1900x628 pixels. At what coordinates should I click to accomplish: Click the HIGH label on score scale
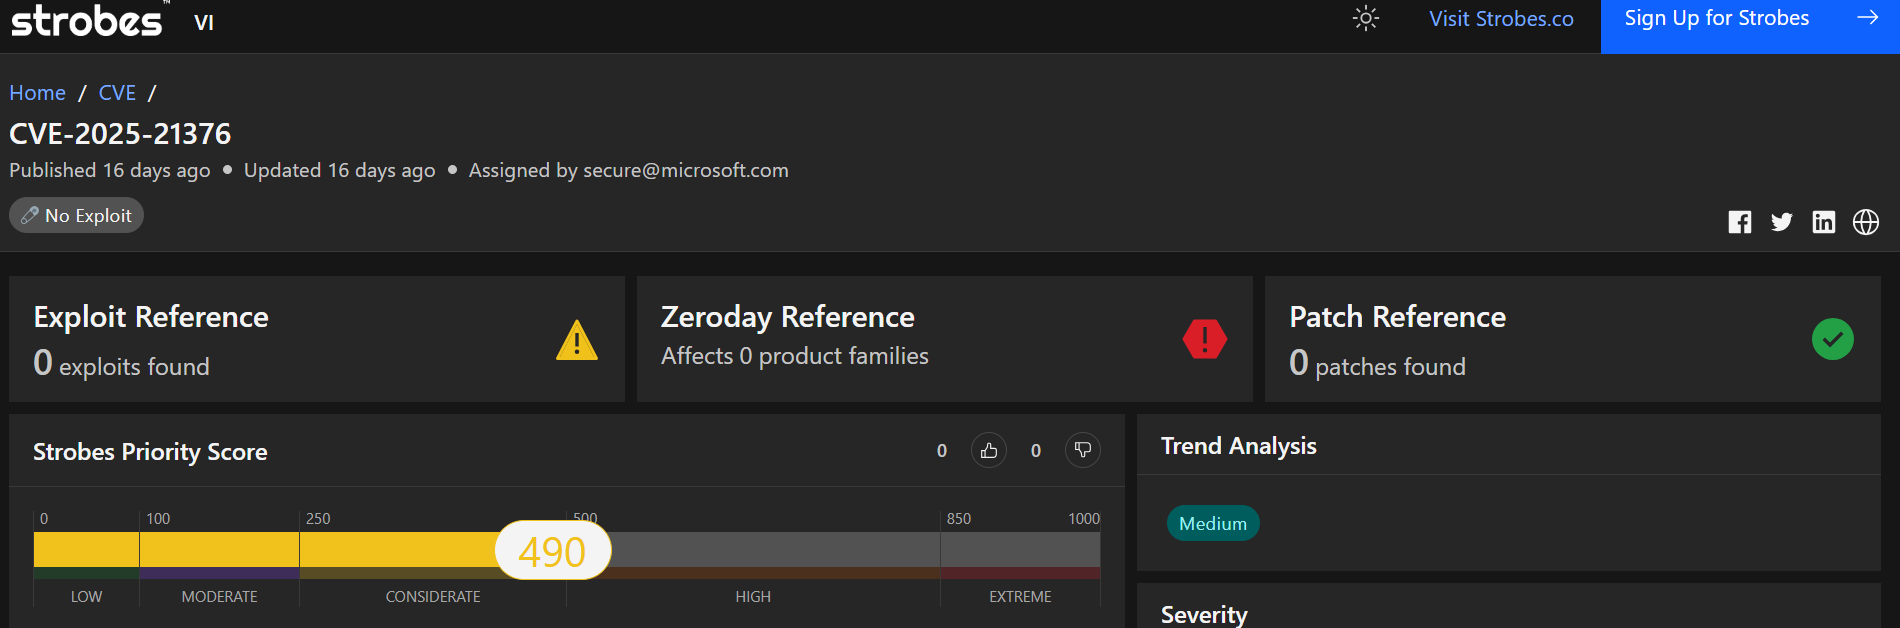pos(753,597)
